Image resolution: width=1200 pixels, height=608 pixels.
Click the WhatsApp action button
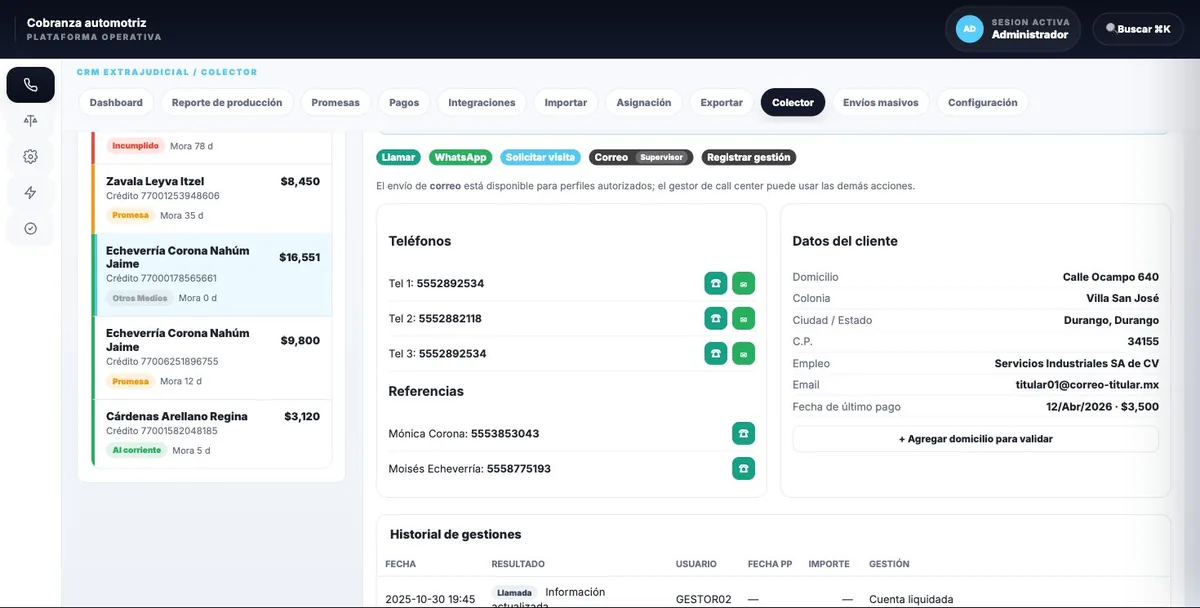click(x=461, y=157)
